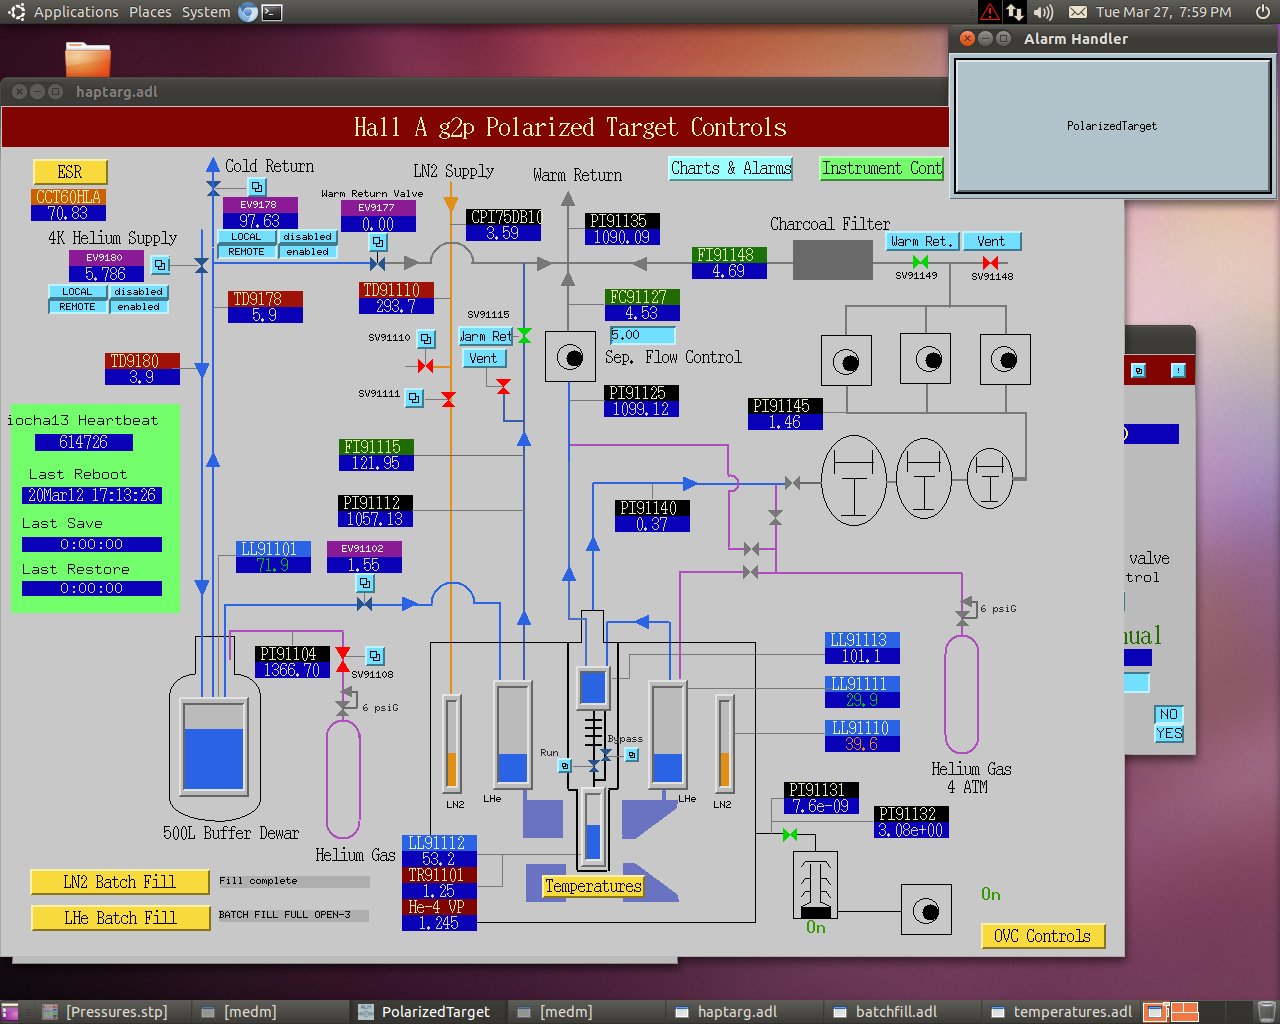
Task: Click PolarizedTarget in Alarm Handler
Action: click(1112, 126)
